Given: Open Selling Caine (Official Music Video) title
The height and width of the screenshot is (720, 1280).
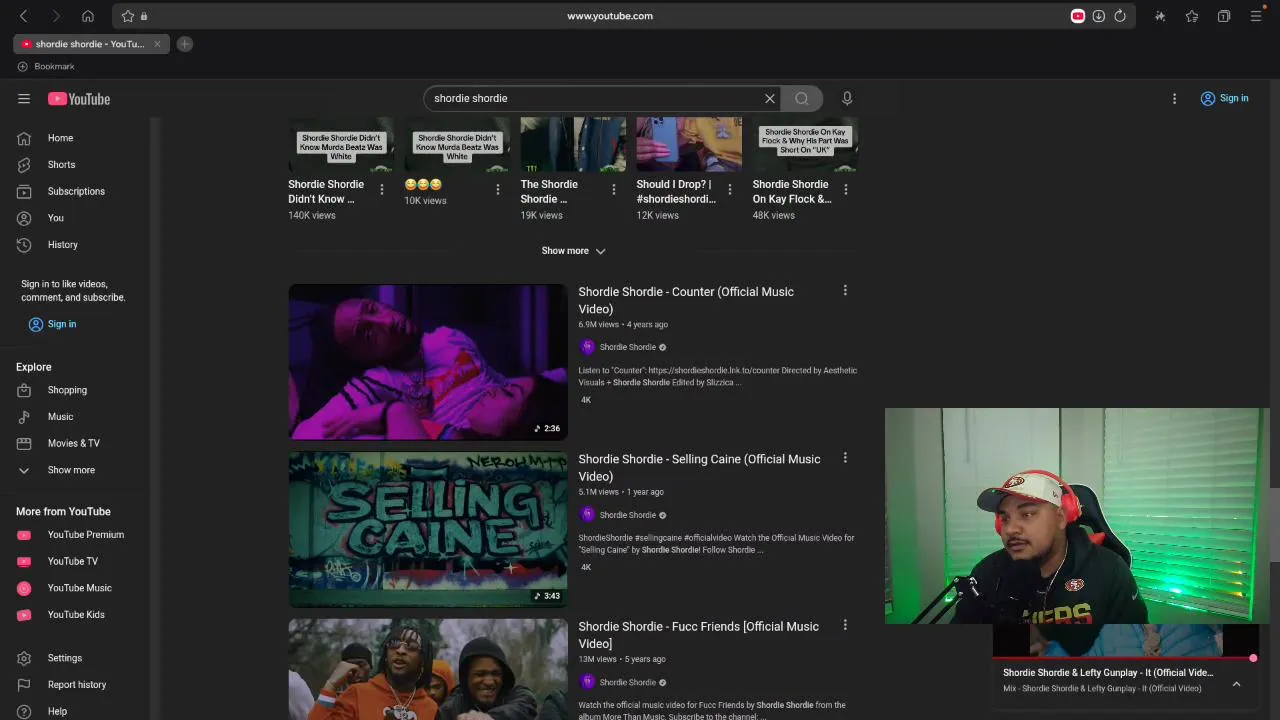Looking at the screenshot, I should (x=699, y=467).
